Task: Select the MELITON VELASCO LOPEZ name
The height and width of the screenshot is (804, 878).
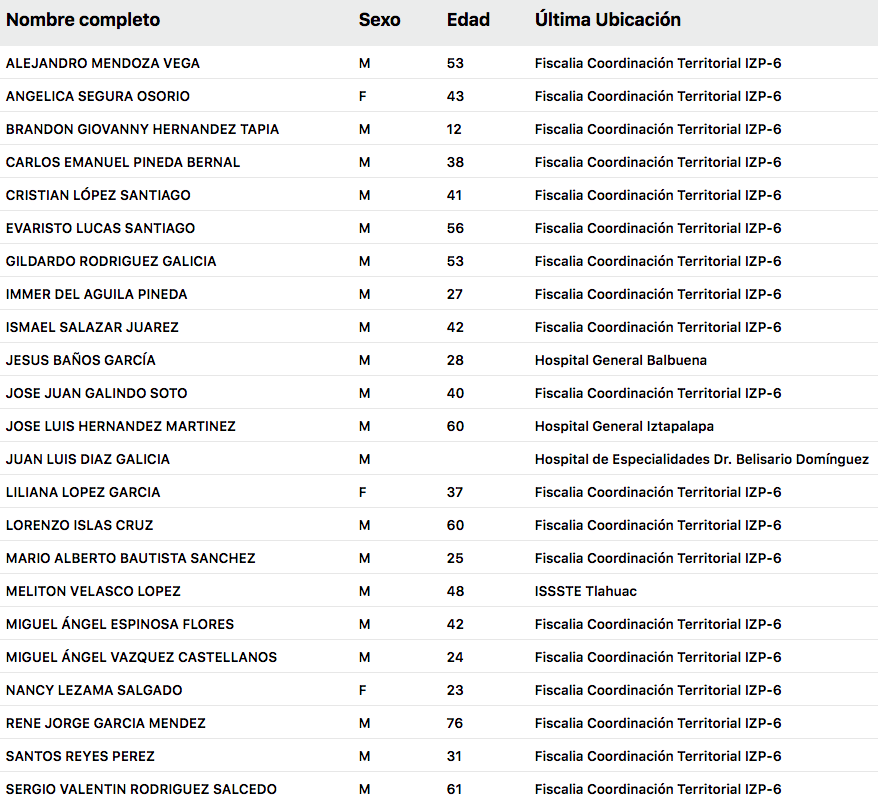Action: 93,591
